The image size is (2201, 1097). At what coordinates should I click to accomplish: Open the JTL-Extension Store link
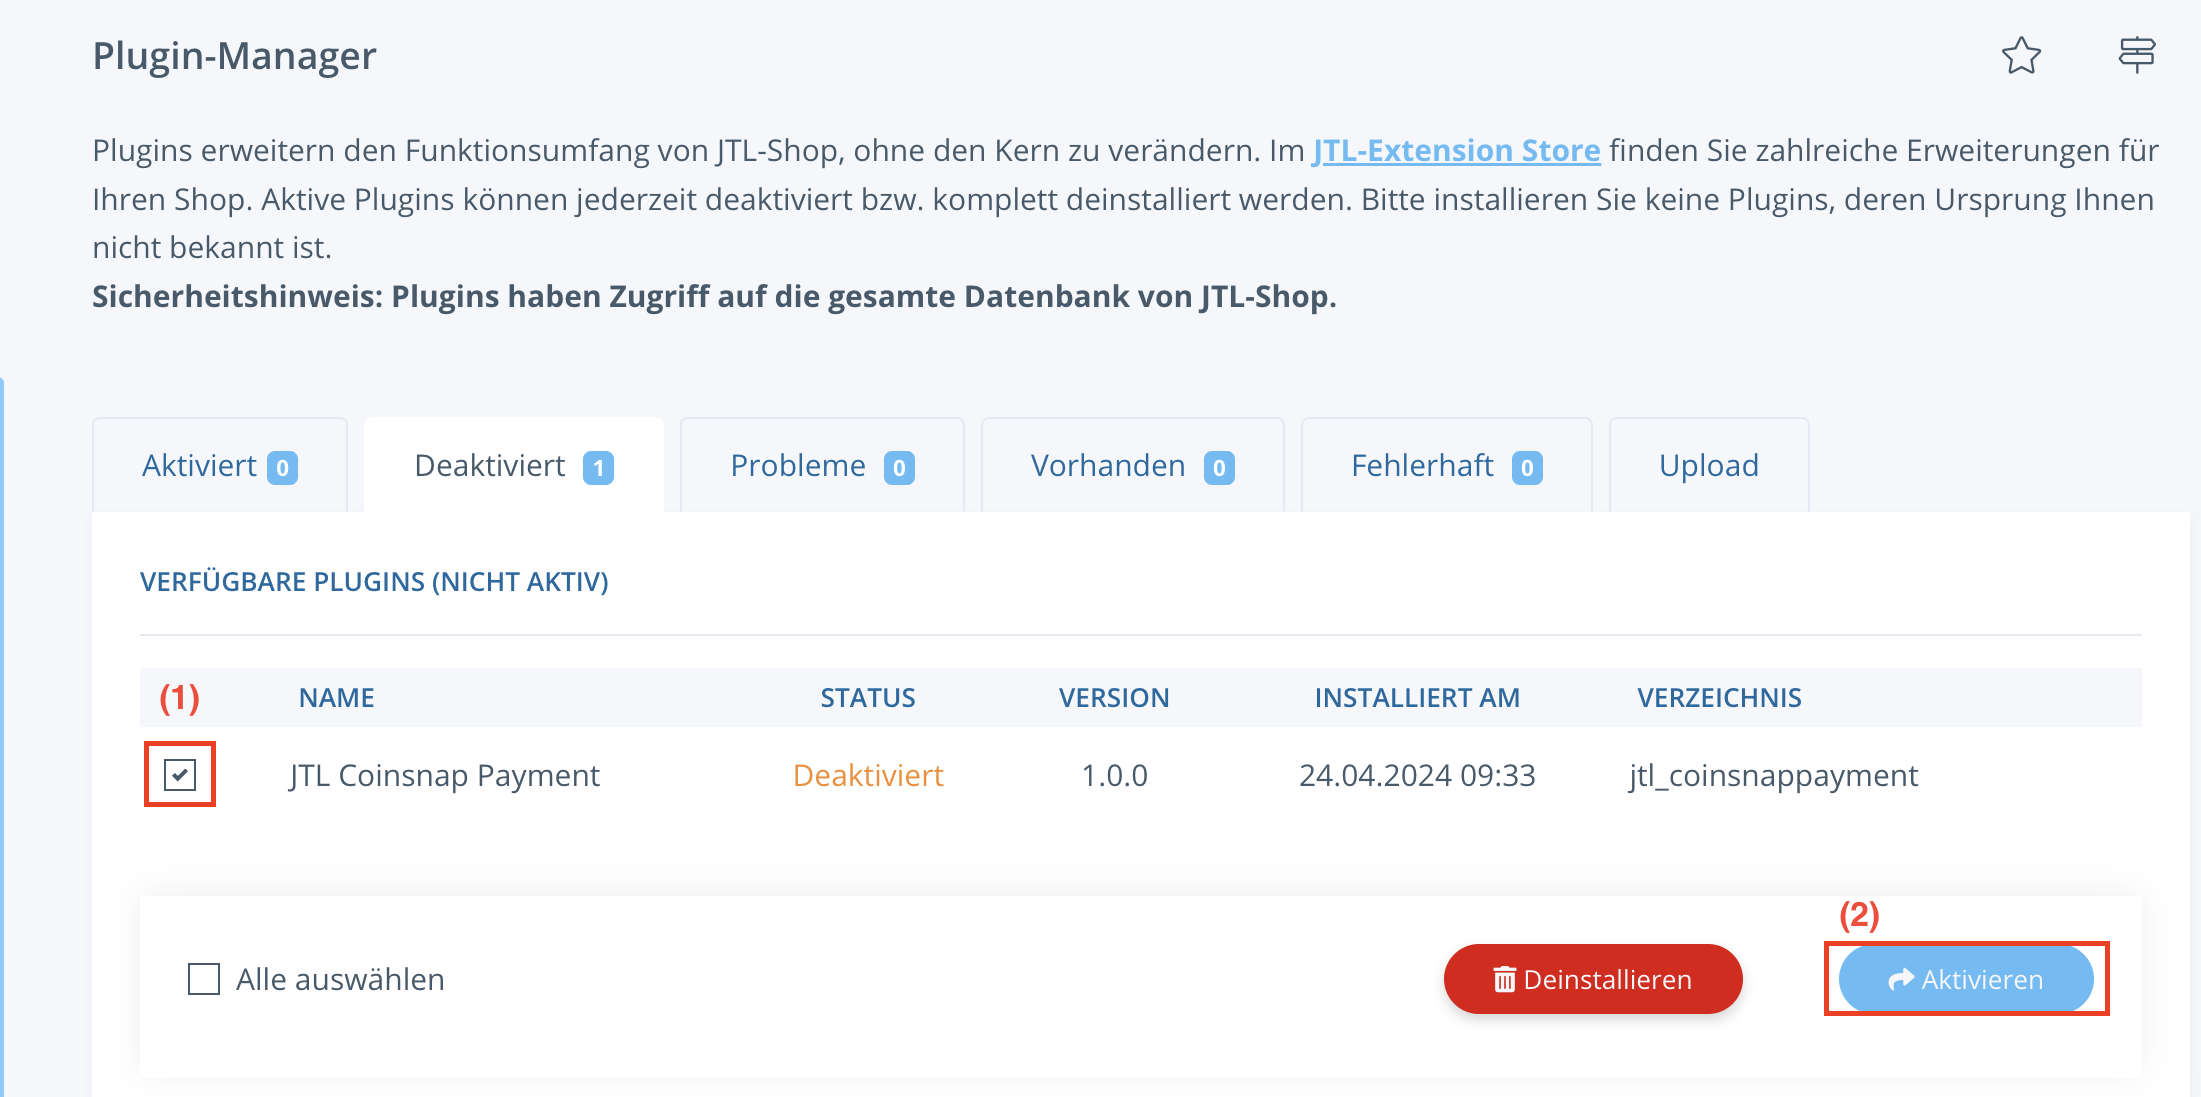coord(1455,150)
